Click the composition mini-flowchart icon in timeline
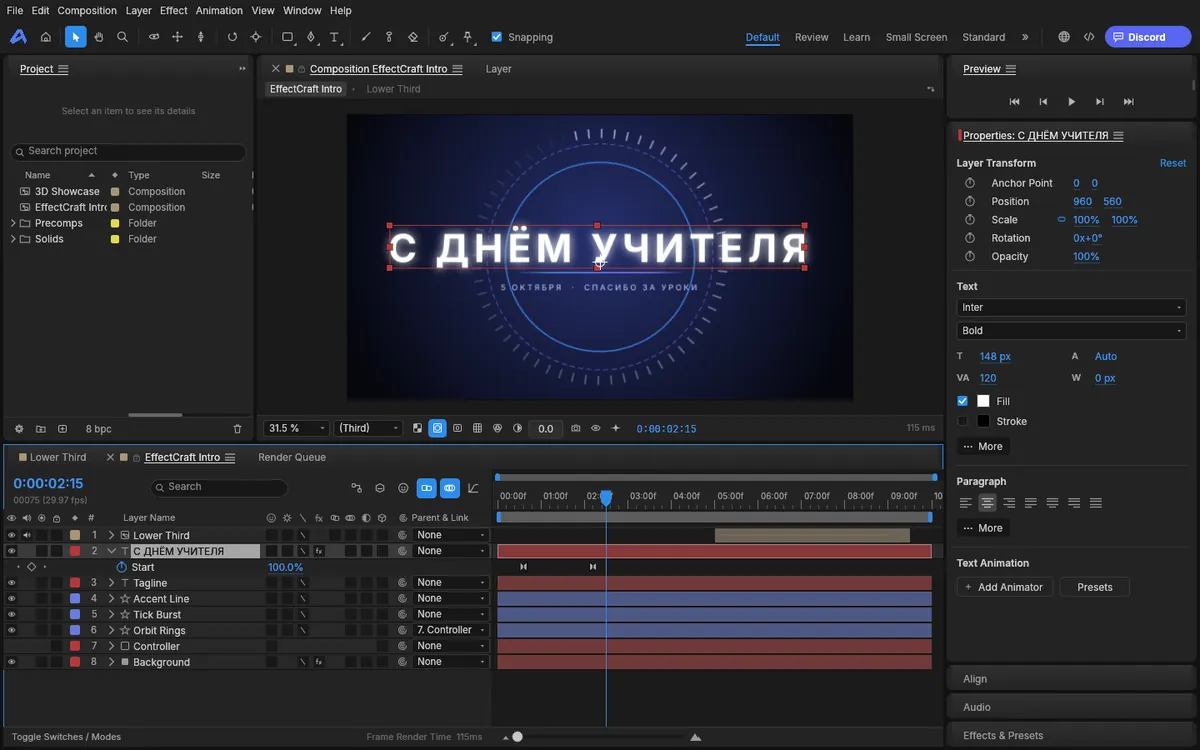Image resolution: width=1200 pixels, height=750 pixels. (356, 488)
